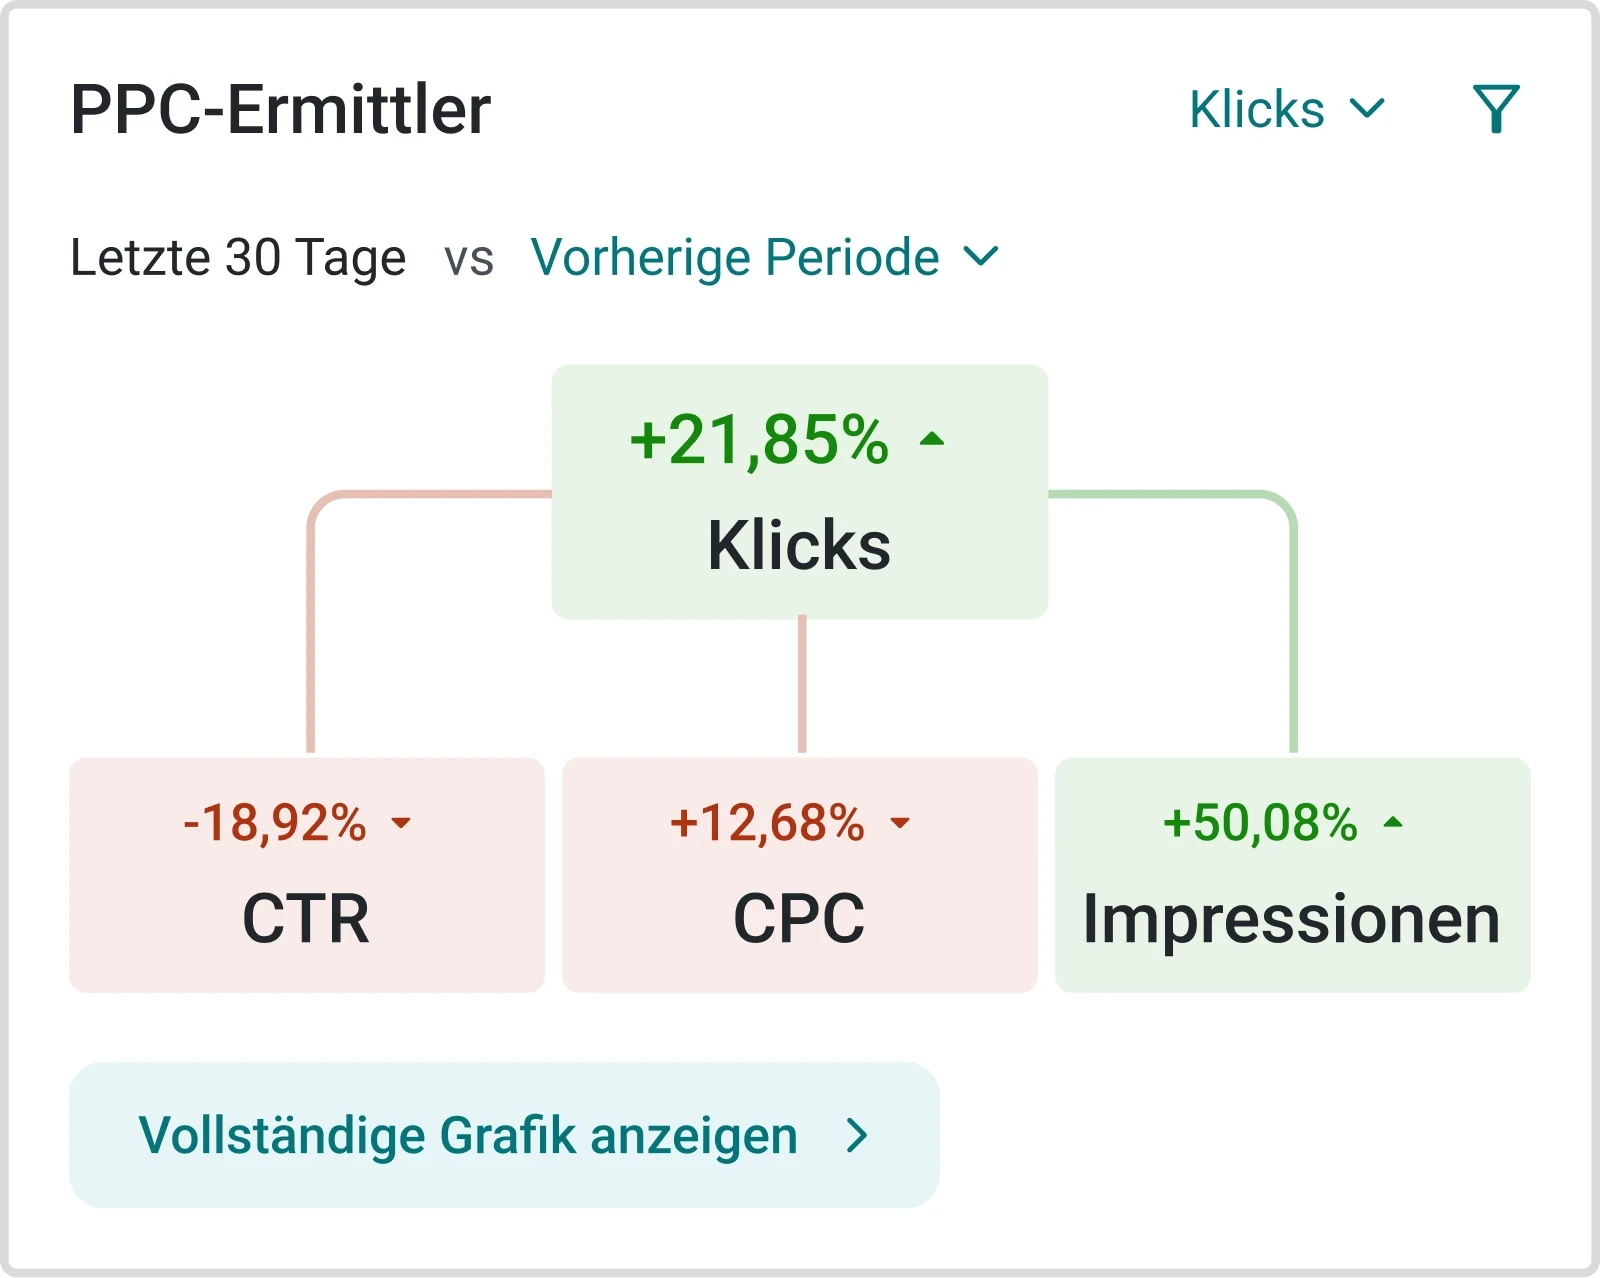This screenshot has width=1600, height=1278.
Task: Click the -18,92% CTR change value
Action: tap(275, 823)
